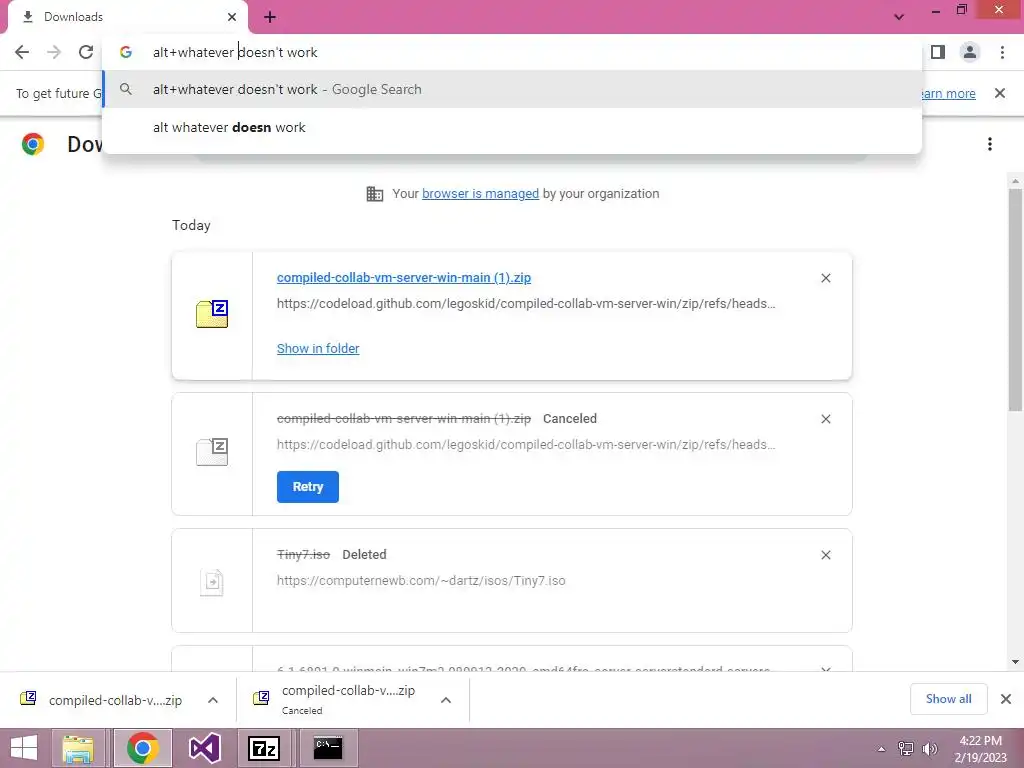This screenshot has height=768, width=1024.
Task: Follow the Learn more link in the info bar
Action: coord(948,93)
